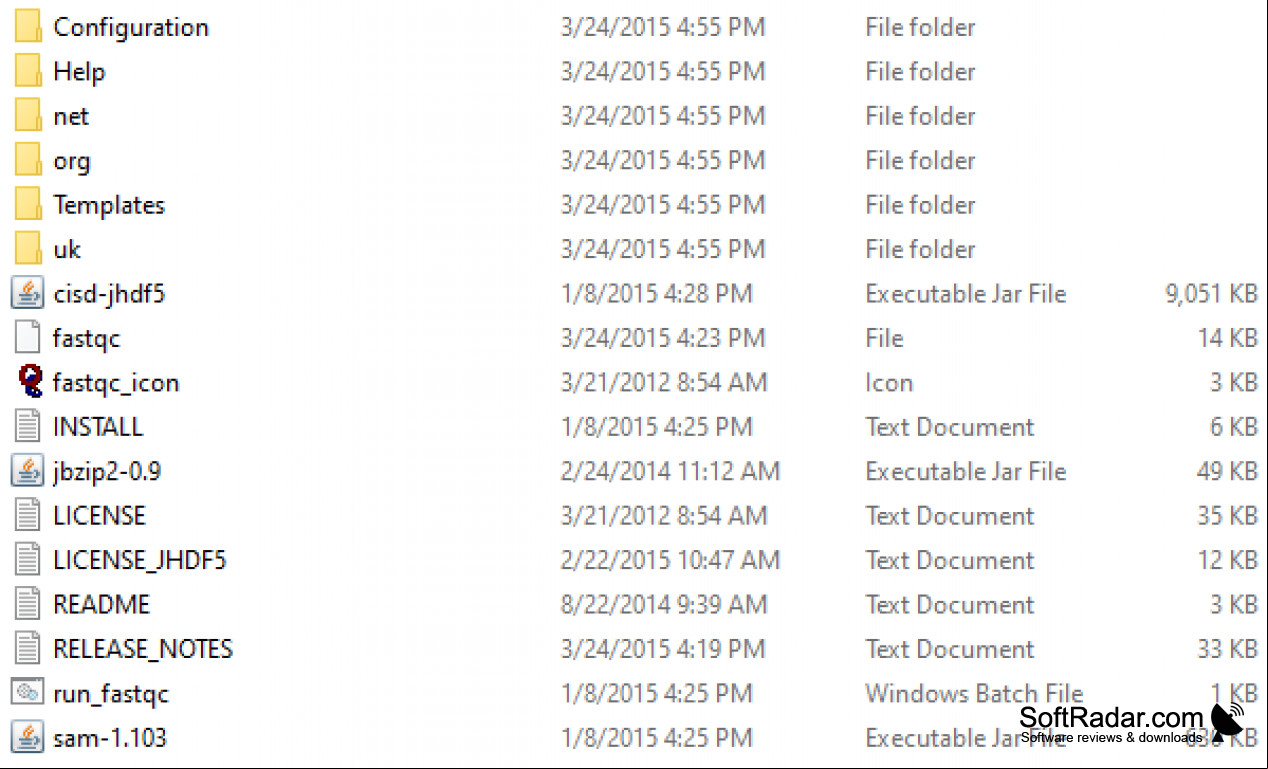Click the cisd-jhdf5 Java jar icon
The image size is (1268, 769).
[28, 293]
